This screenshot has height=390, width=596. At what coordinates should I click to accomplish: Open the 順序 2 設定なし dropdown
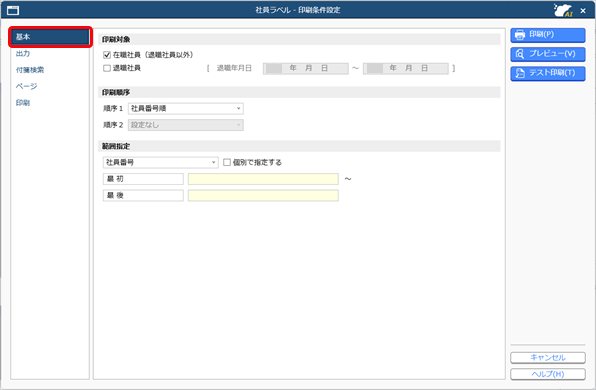[x=185, y=125]
